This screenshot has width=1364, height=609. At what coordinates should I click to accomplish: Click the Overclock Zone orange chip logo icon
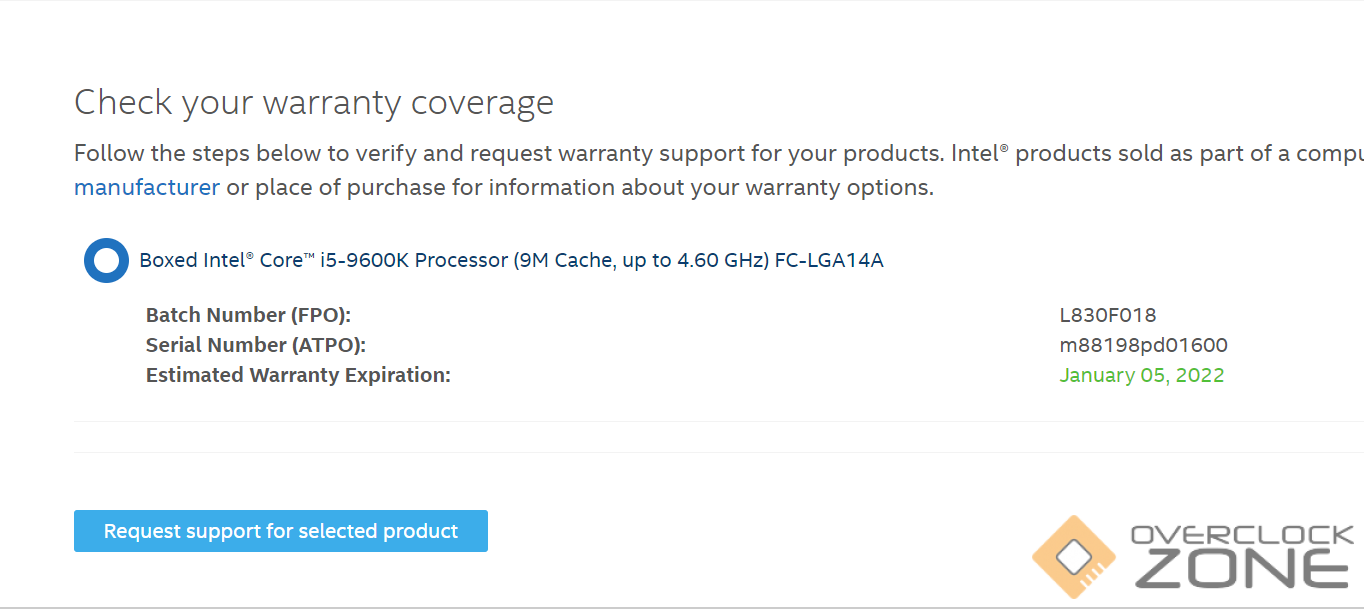pyautogui.click(x=1073, y=556)
